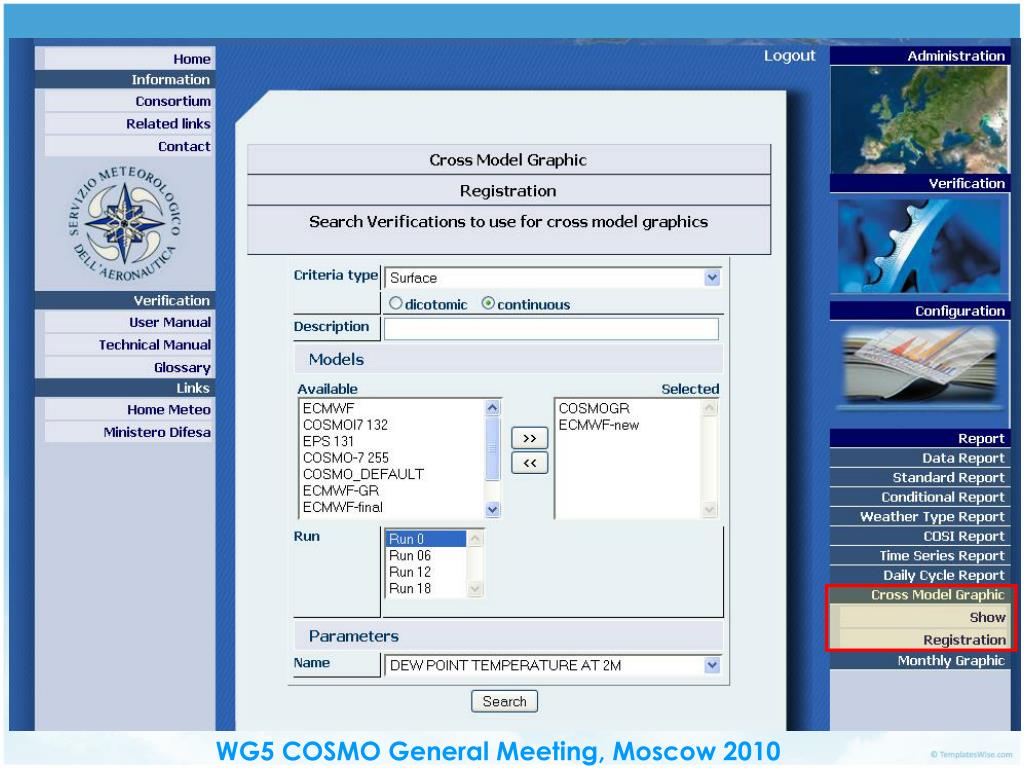This screenshot has height=768, width=1024.
Task: Open the Home Meteo link
Action: pyautogui.click(x=129, y=409)
